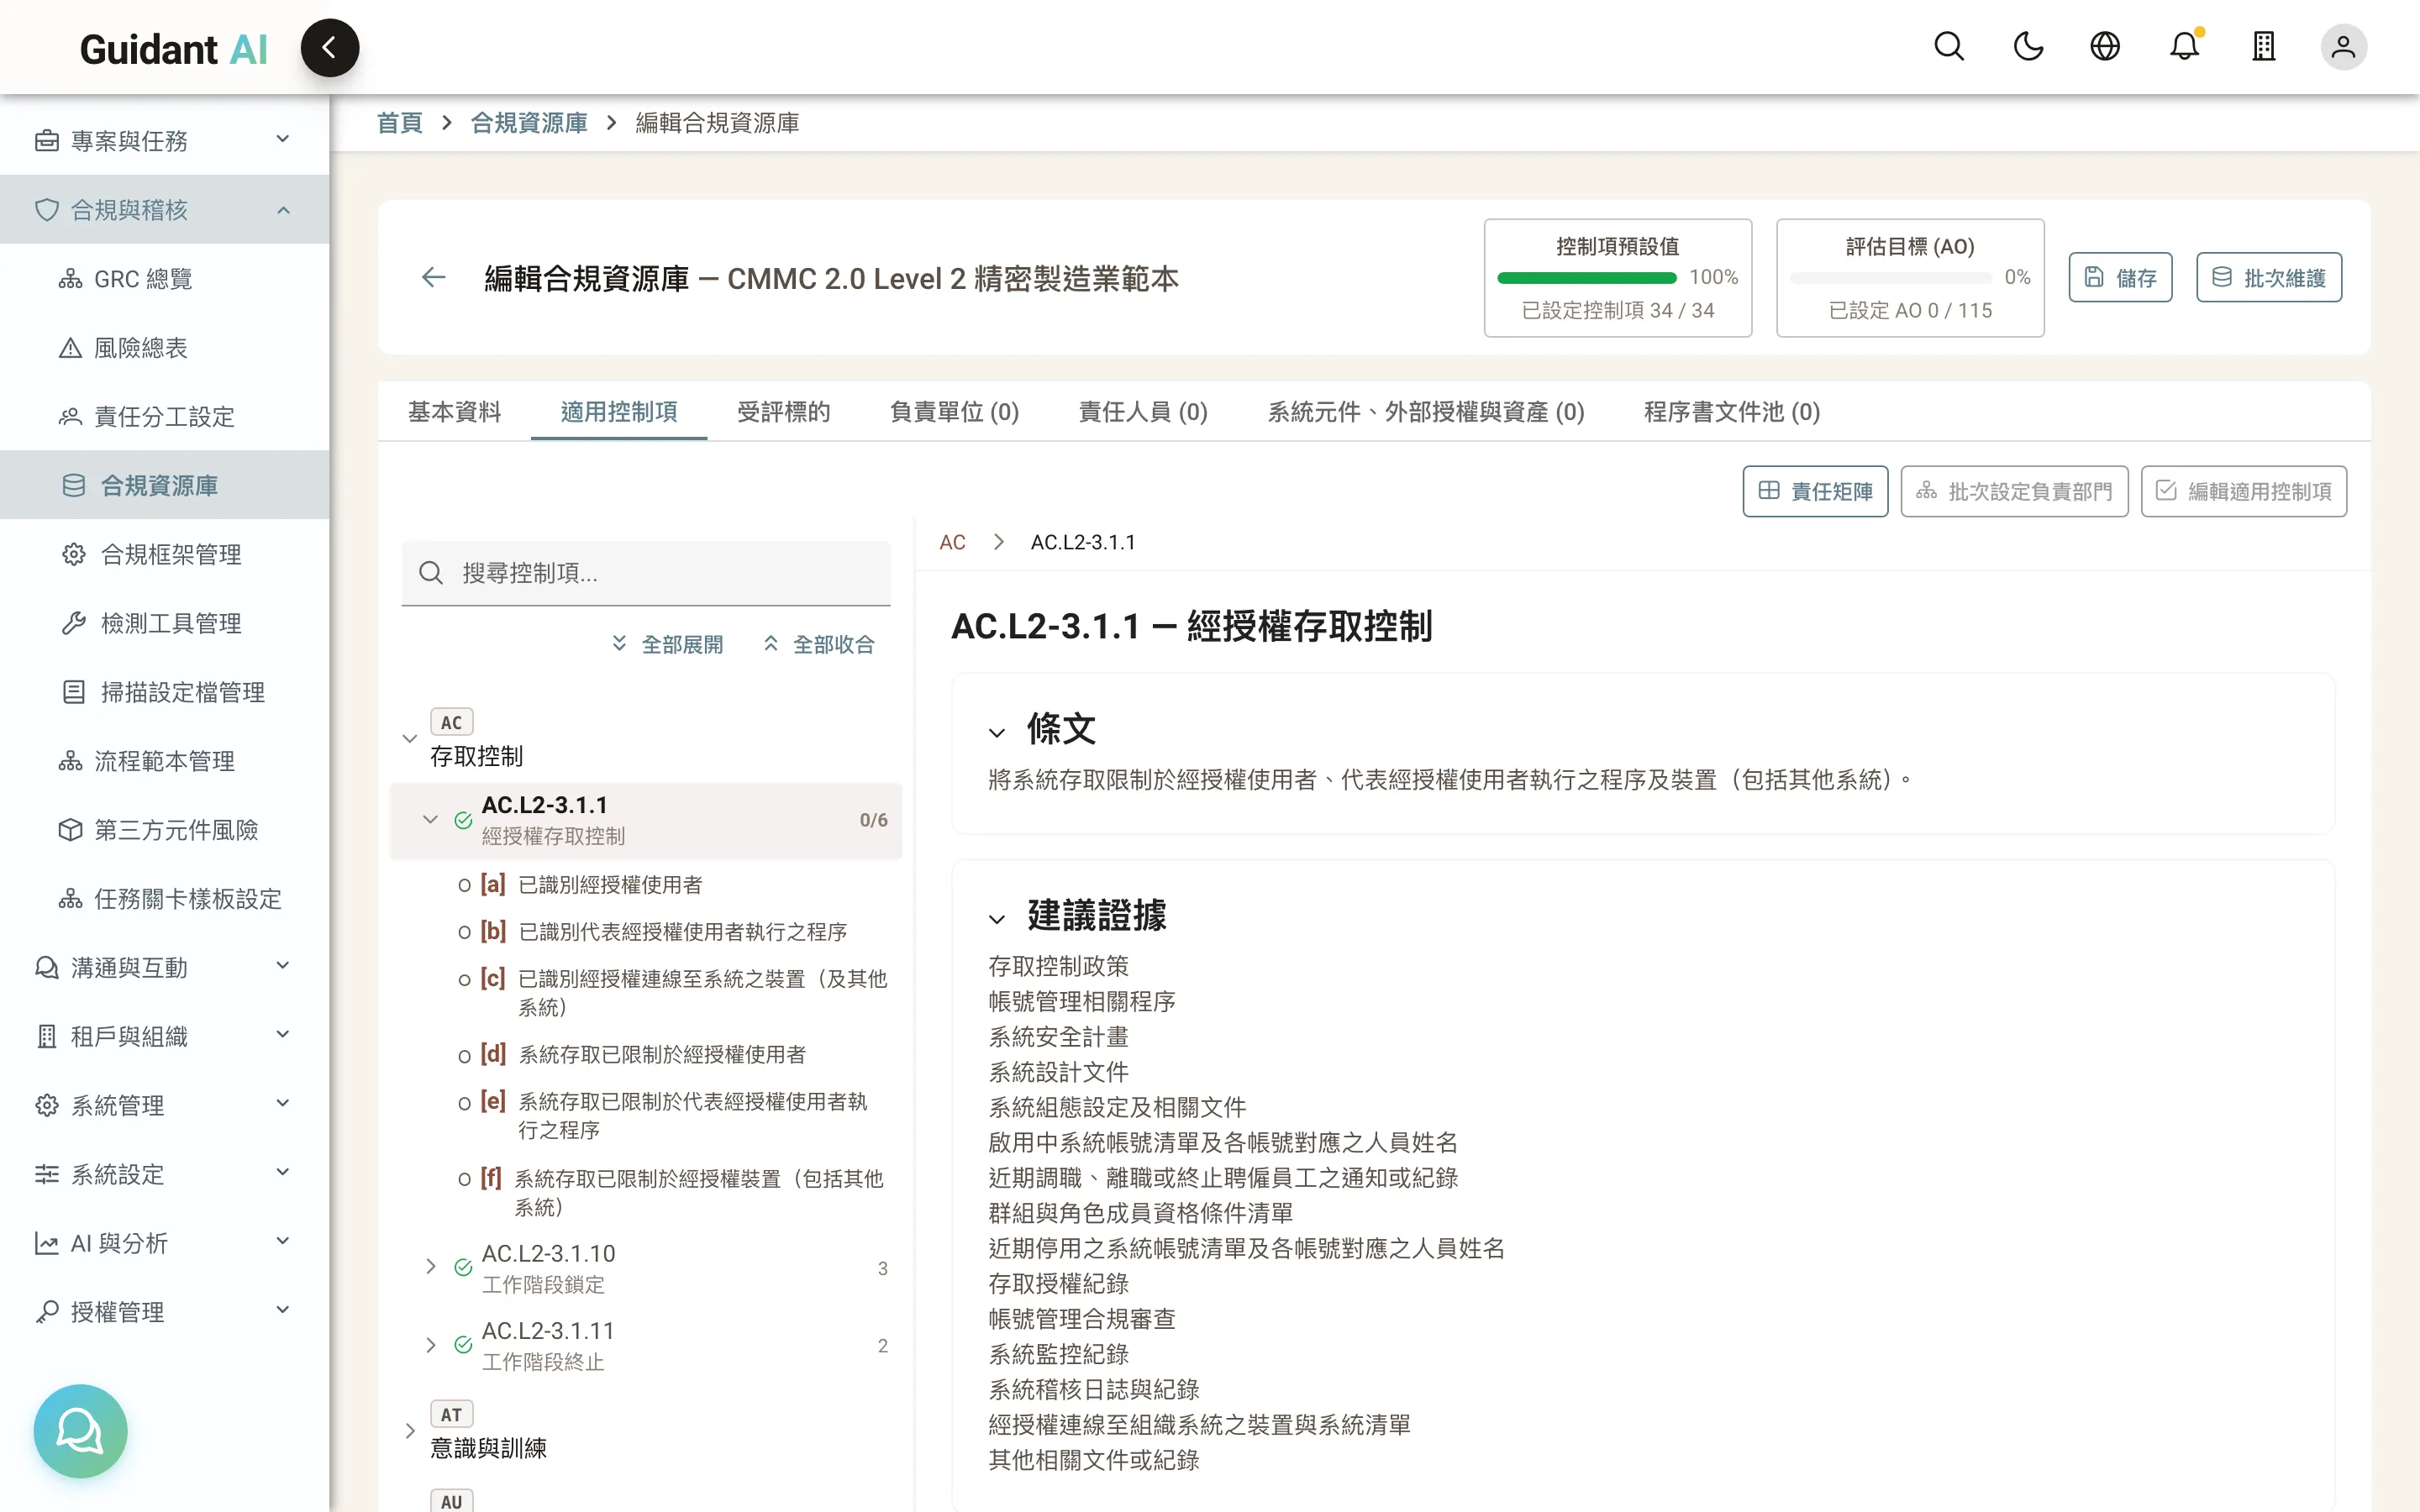Collapse the 建議證據 section
The width and height of the screenshot is (2420, 1512).
[x=997, y=918]
